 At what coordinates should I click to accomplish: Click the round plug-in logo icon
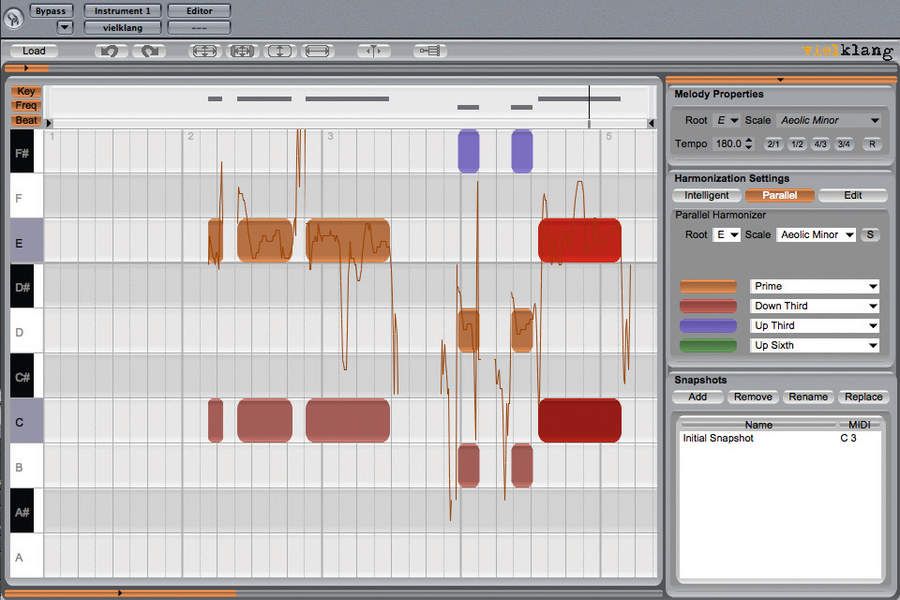tap(13, 18)
